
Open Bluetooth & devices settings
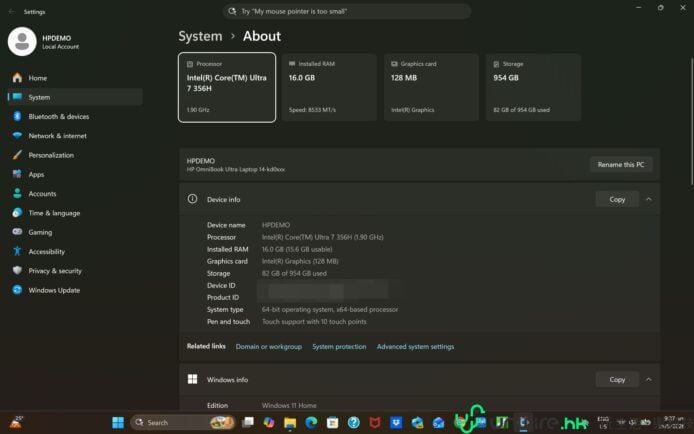pos(58,116)
